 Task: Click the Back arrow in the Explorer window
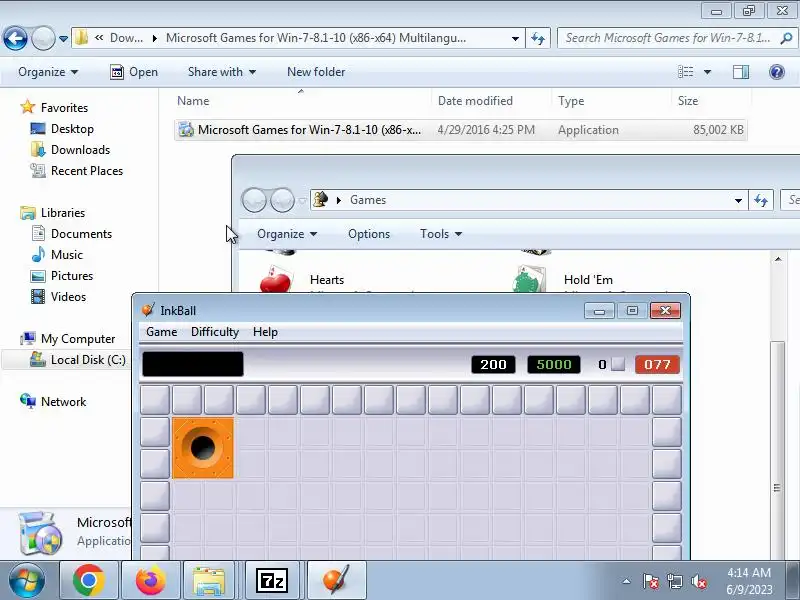coord(15,38)
